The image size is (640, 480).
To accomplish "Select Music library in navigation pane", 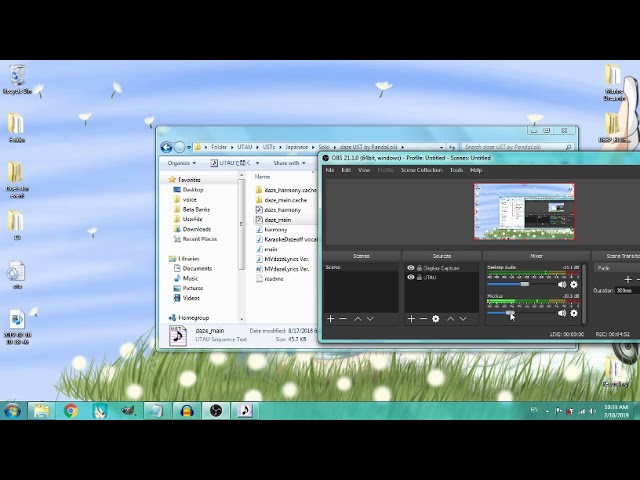I will [x=190, y=278].
